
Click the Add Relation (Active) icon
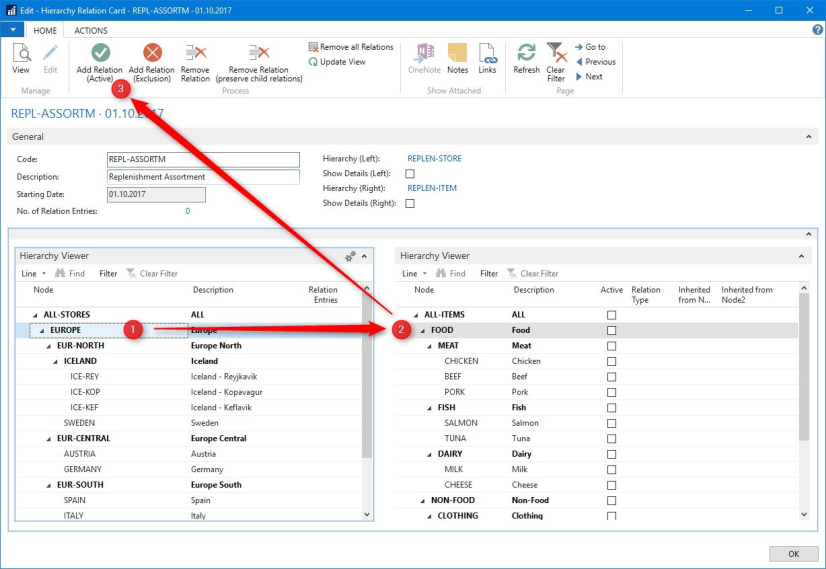(x=100, y=53)
